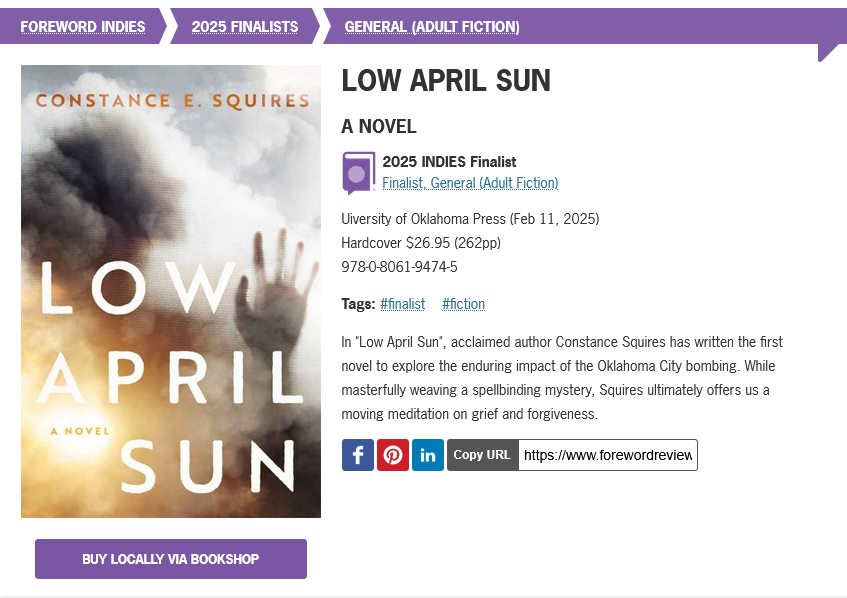Click the ISBN 978-0-8061-9474-5 text
The width and height of the screenshot is (847, 598).
(399, 267)
